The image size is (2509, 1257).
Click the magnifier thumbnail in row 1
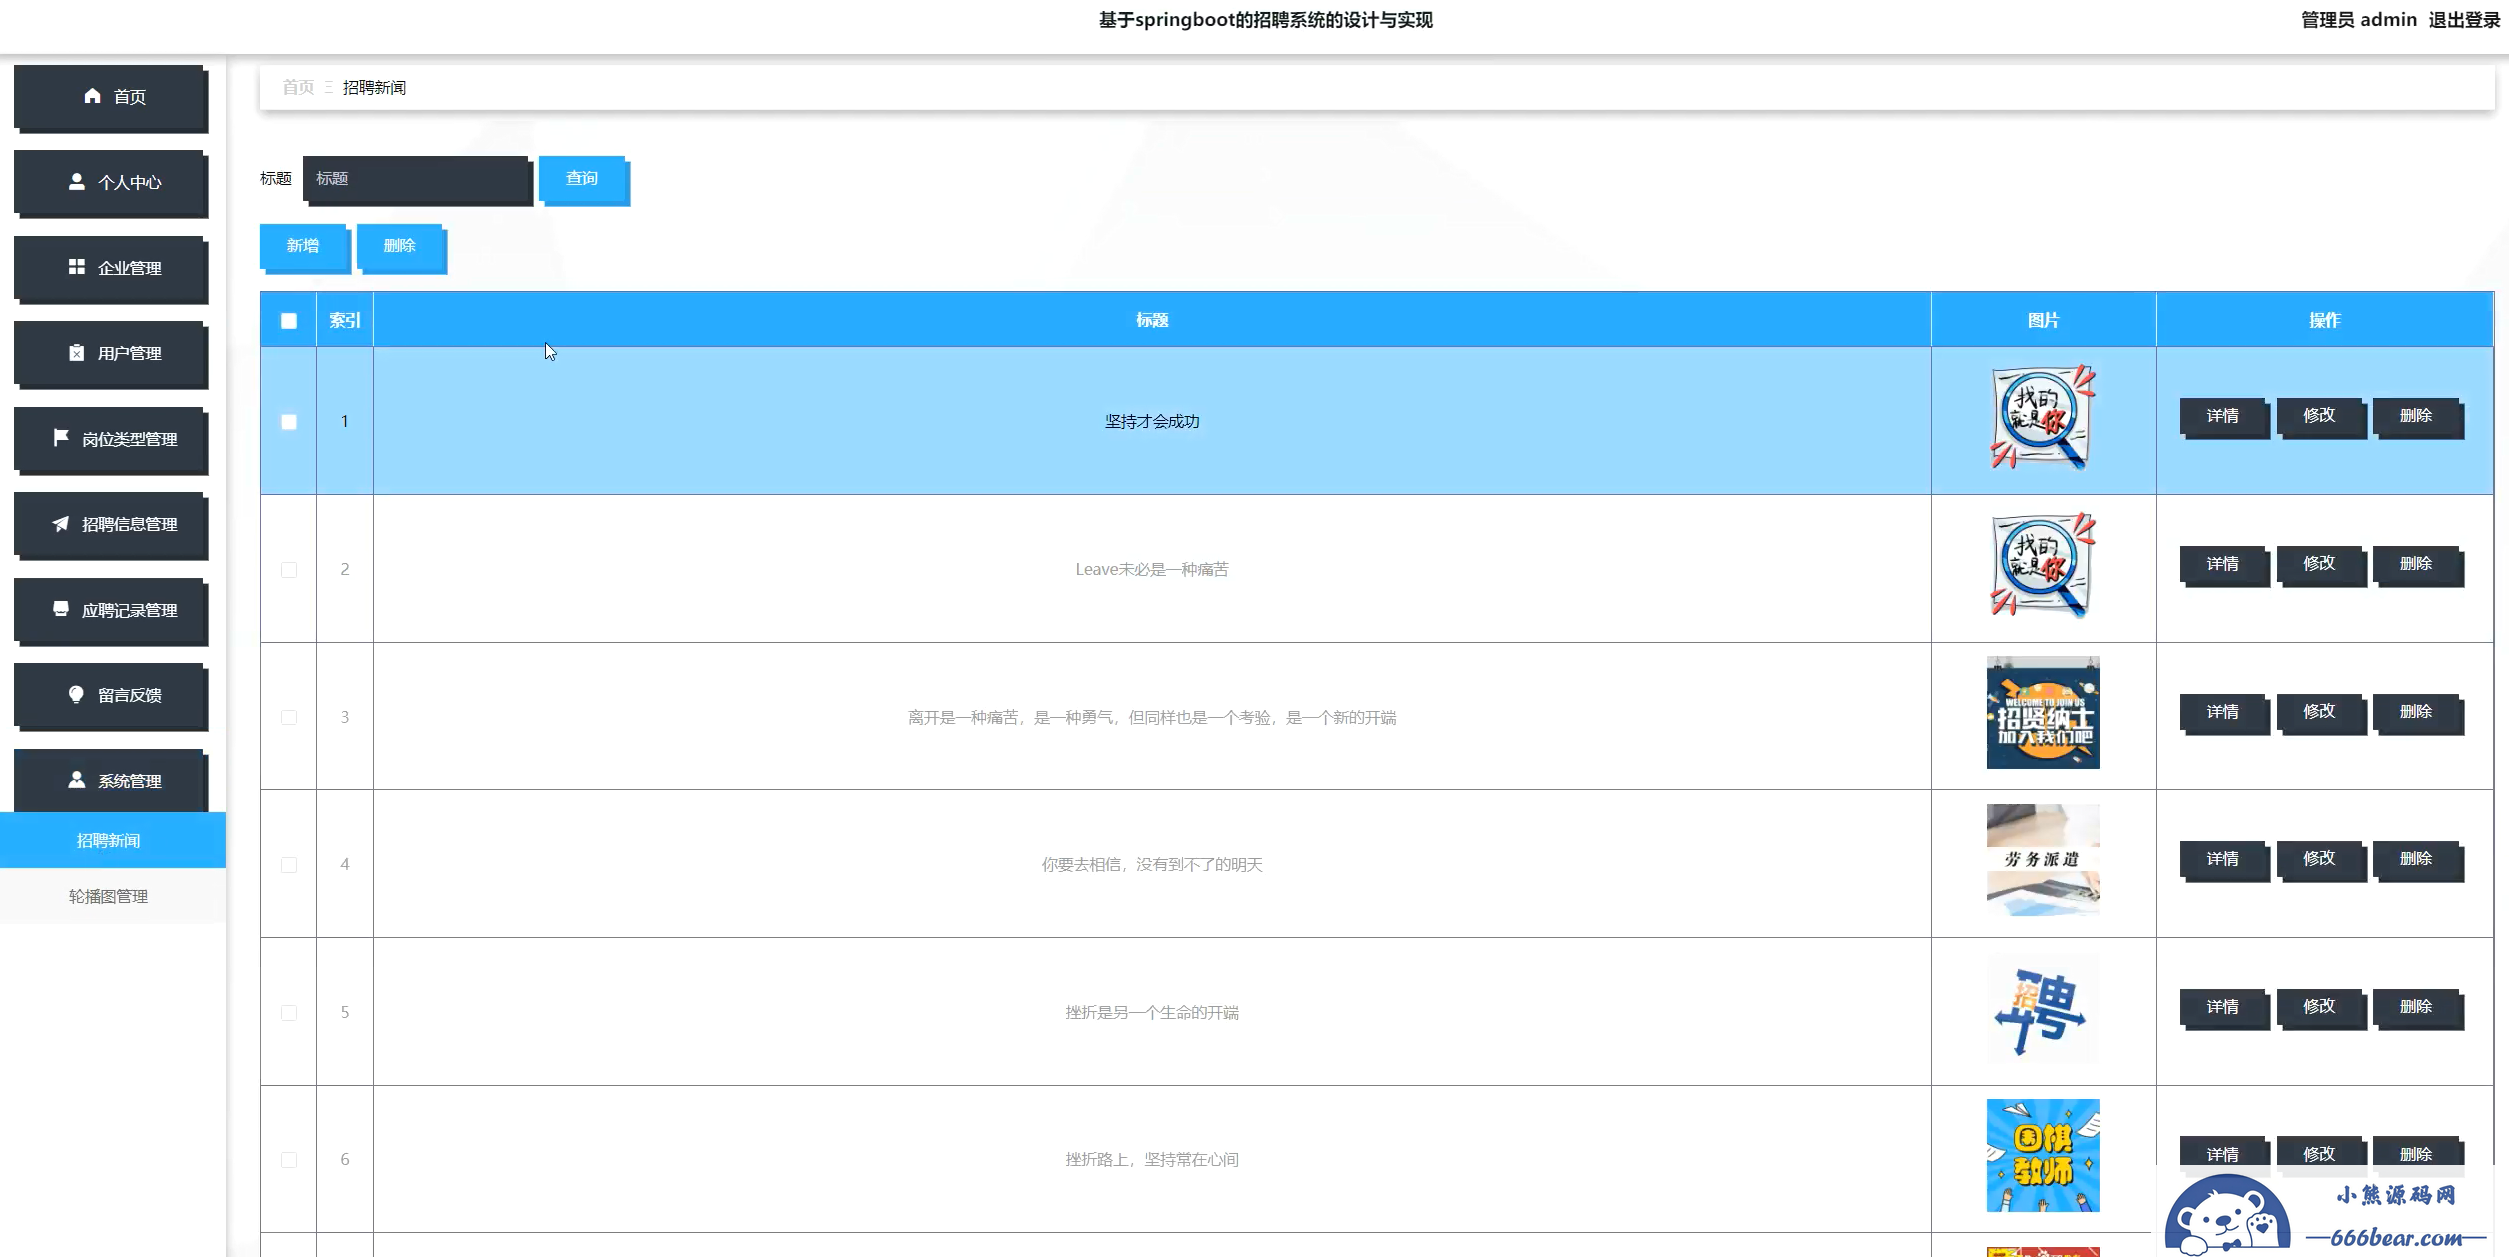[x=2043, y=418]
